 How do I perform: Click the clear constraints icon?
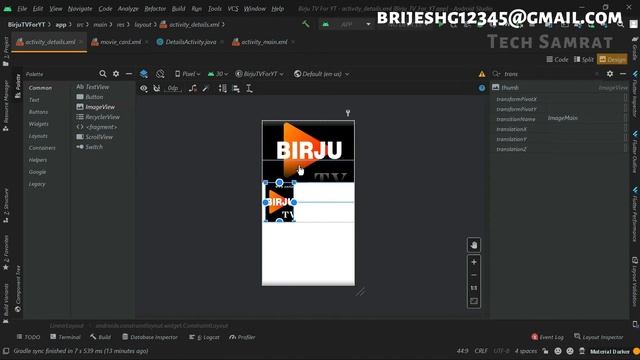click(x=193, y=89)
